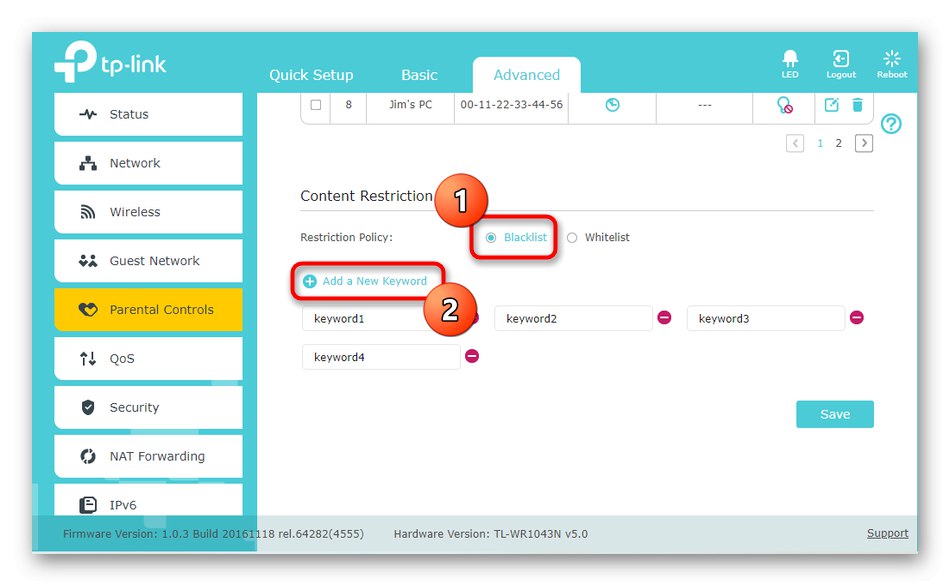Switch to the Basic tab
Viewport: 950px width, 586px height.
point(419,75)
